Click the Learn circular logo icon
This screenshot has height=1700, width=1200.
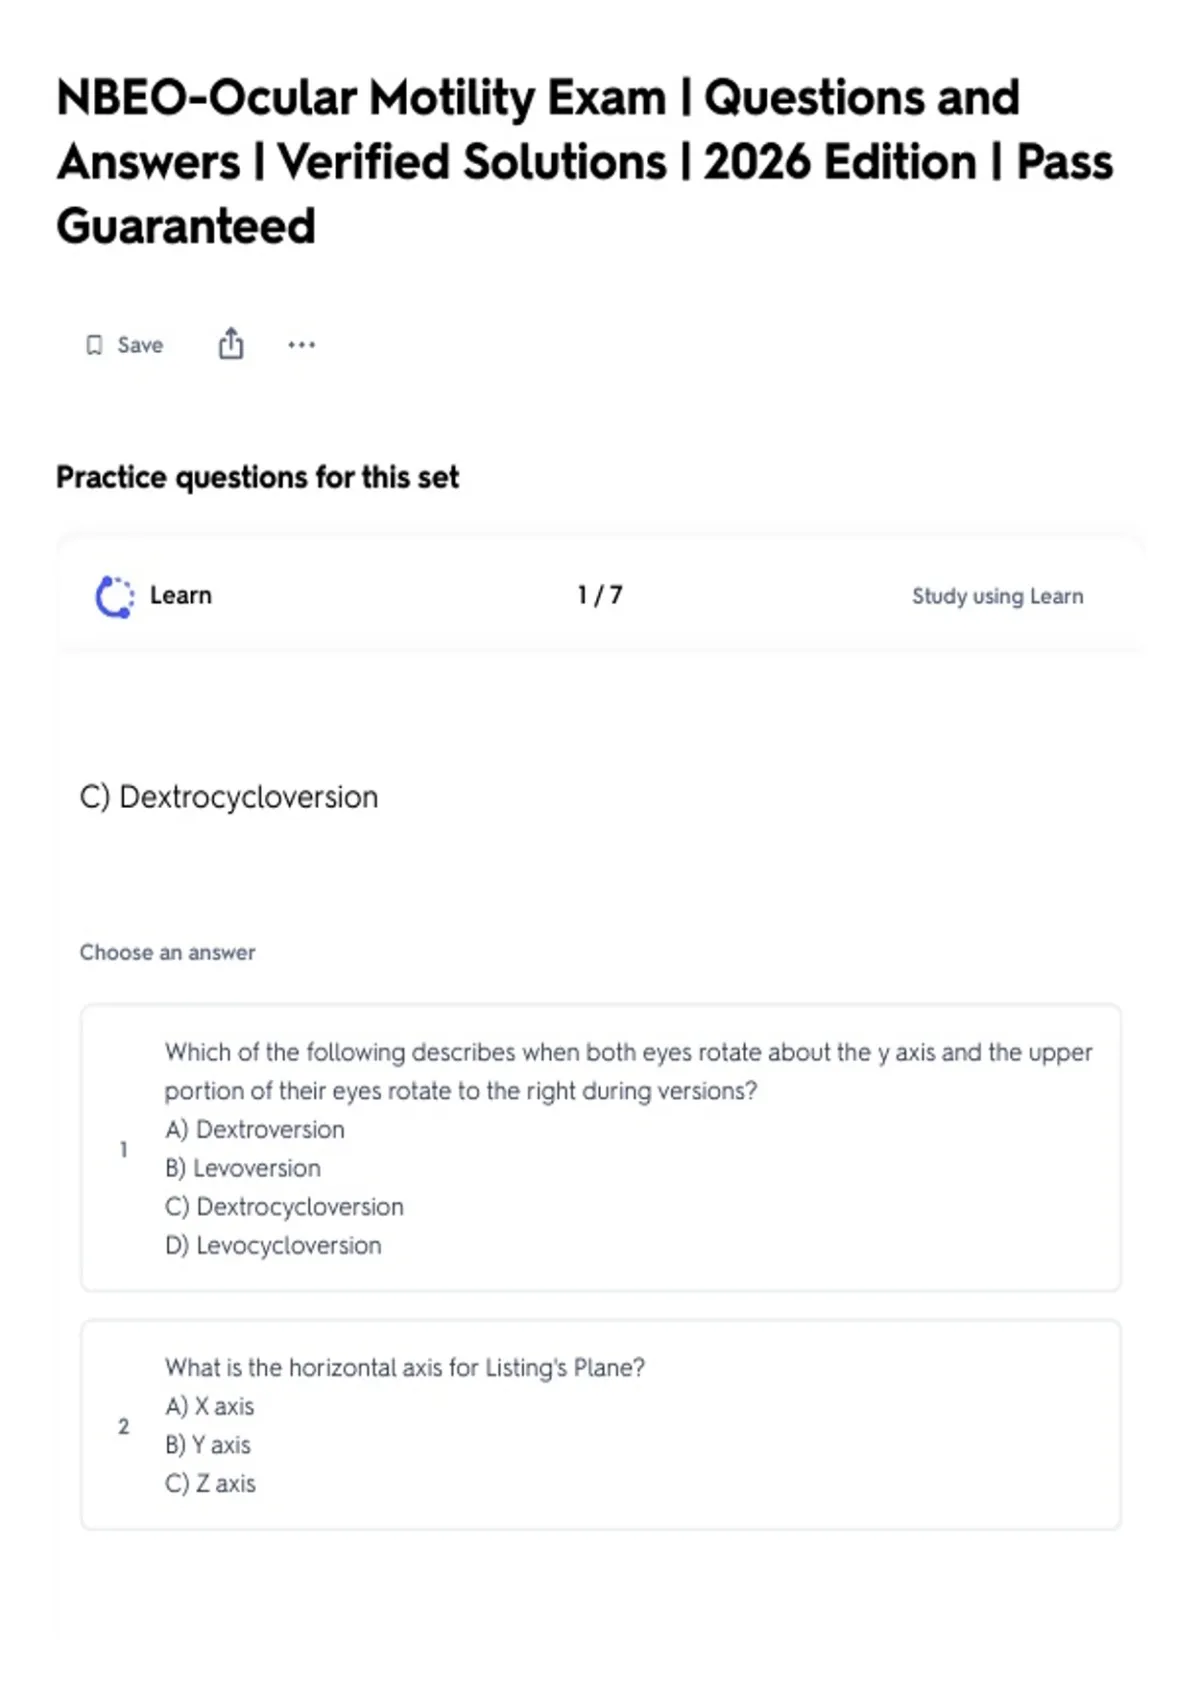coord(114,596)
